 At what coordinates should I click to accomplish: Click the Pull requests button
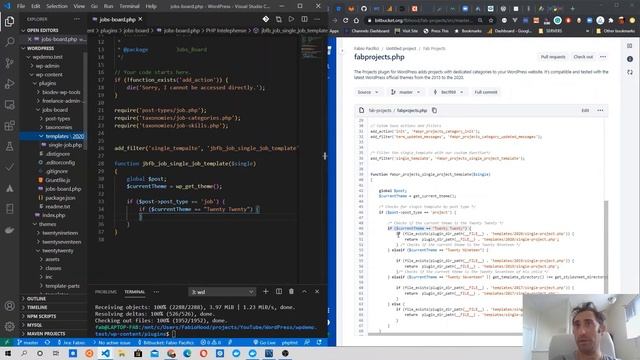pyautogui.click(x=553, y=57)
